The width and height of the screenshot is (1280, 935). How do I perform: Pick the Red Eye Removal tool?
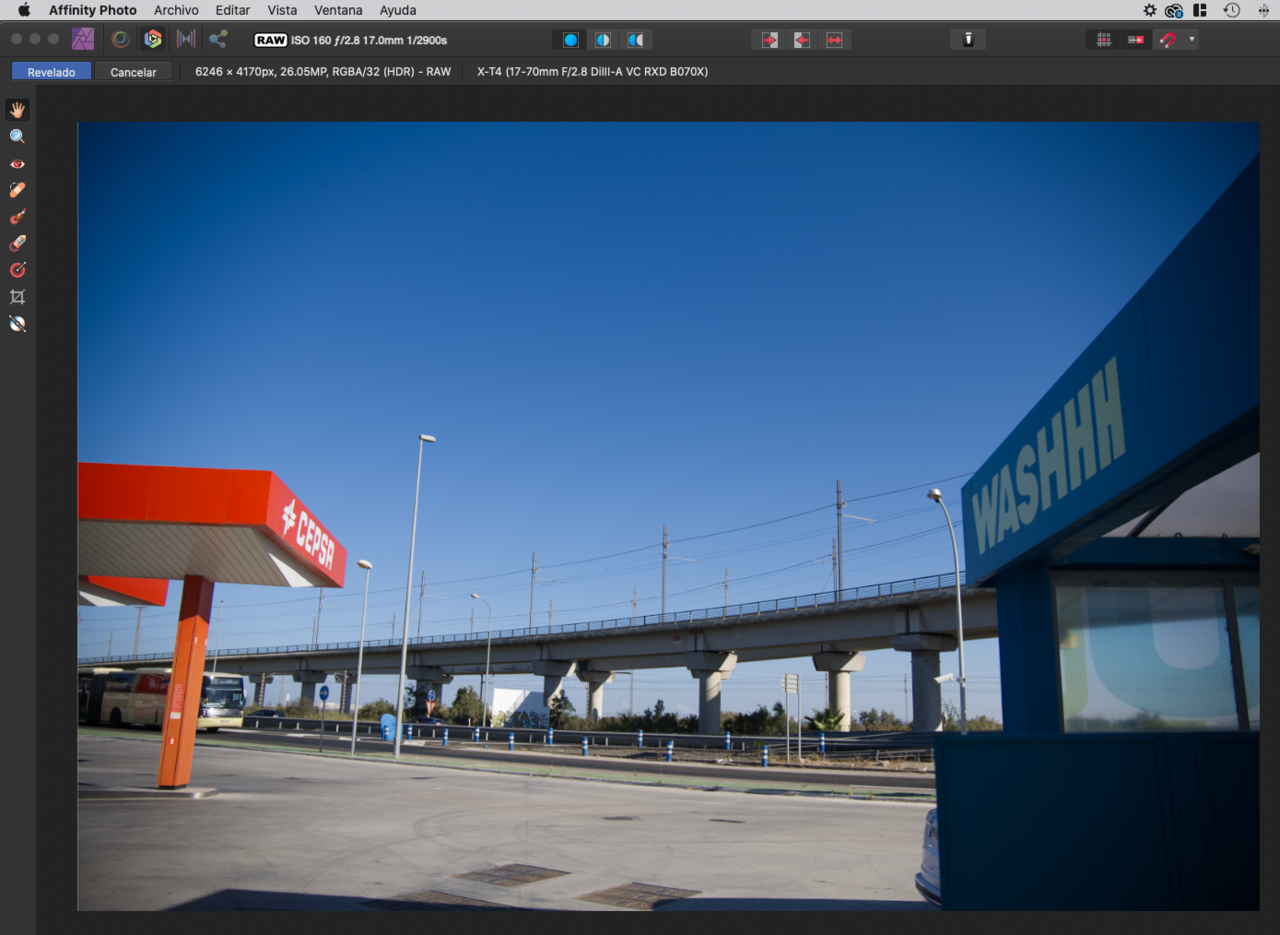(x=17, y=164)
